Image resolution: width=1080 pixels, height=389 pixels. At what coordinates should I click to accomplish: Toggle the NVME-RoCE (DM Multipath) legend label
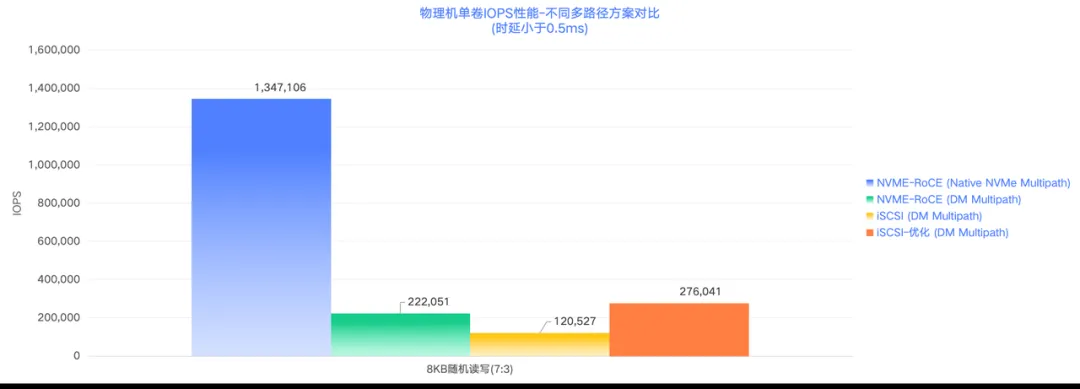point(948,200)
